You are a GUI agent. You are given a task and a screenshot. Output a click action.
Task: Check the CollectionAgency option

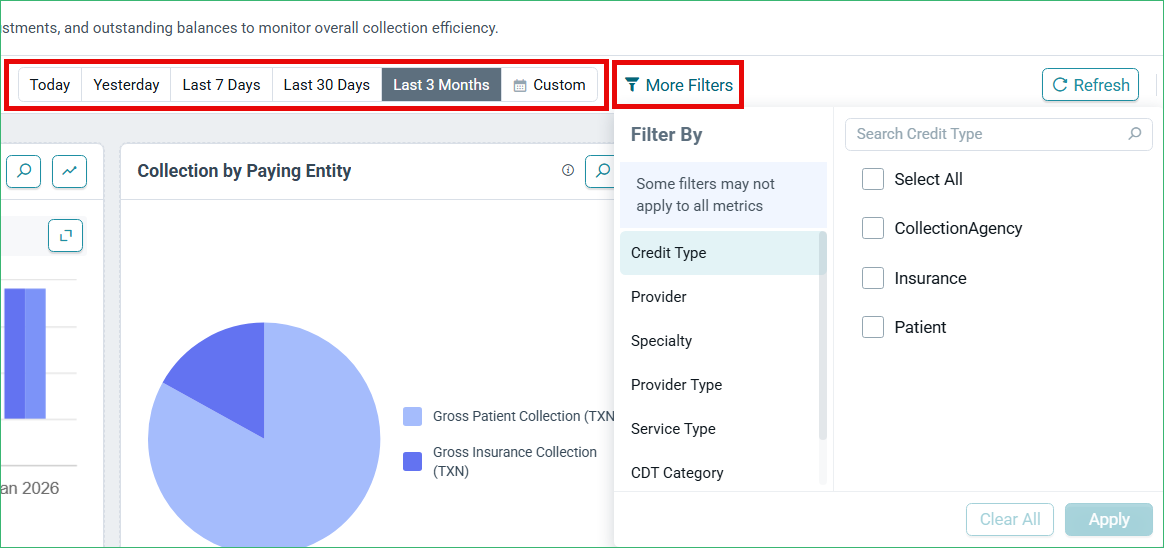pyautogui.click(x=873, y=228)
